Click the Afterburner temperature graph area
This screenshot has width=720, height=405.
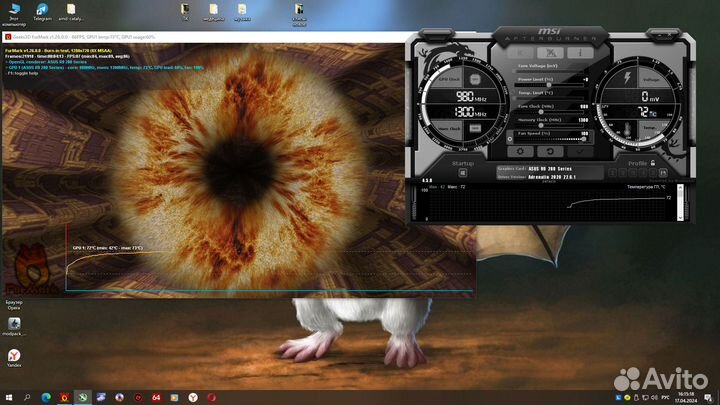pyautogui.click(x=546, y=205)
